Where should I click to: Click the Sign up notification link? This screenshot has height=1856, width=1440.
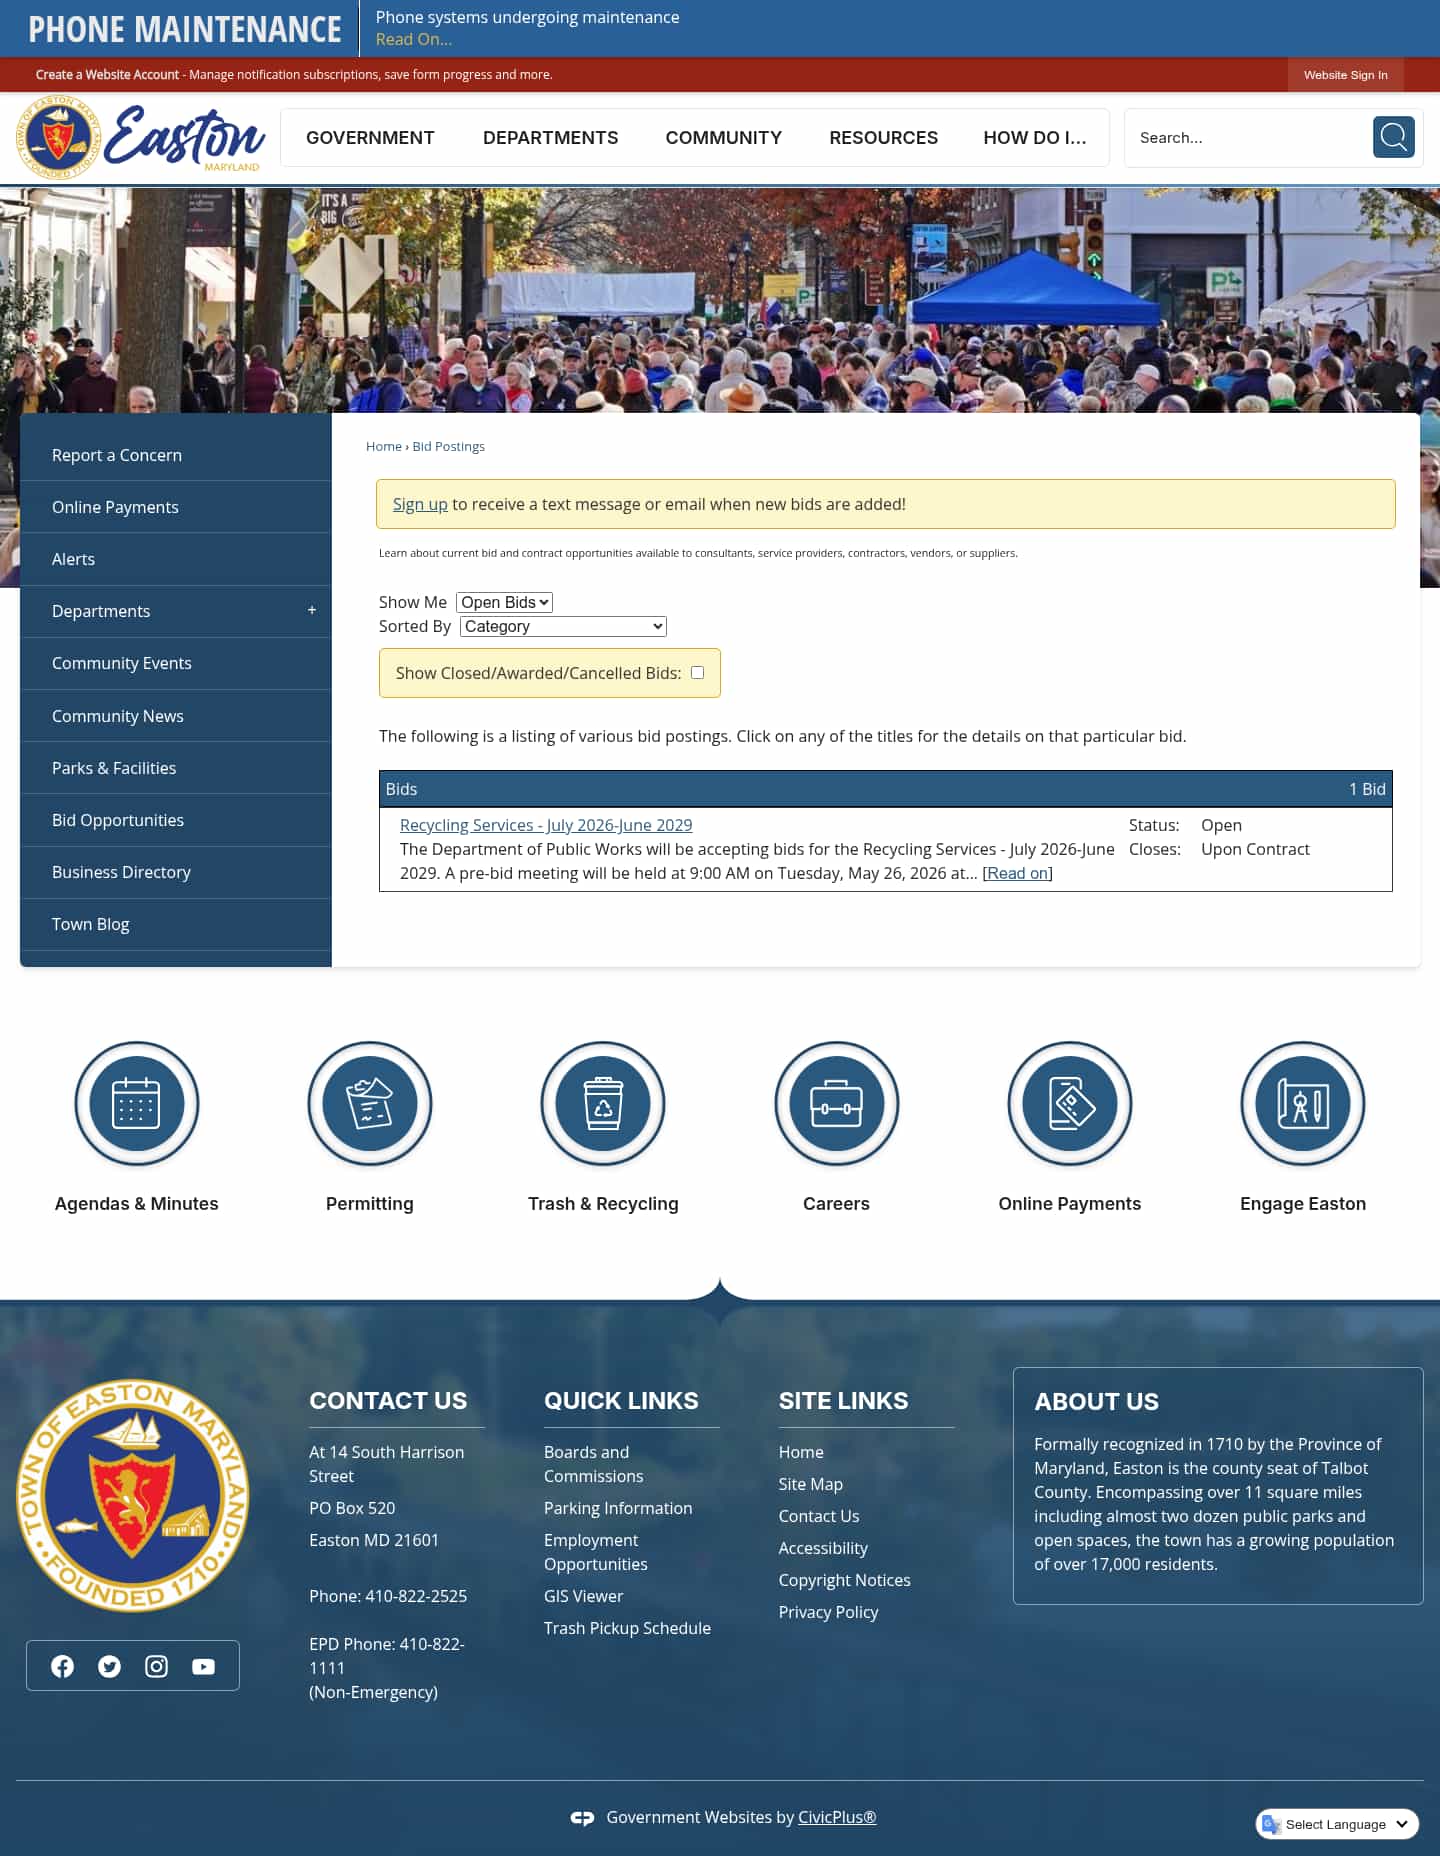click(x=420, y=504)
